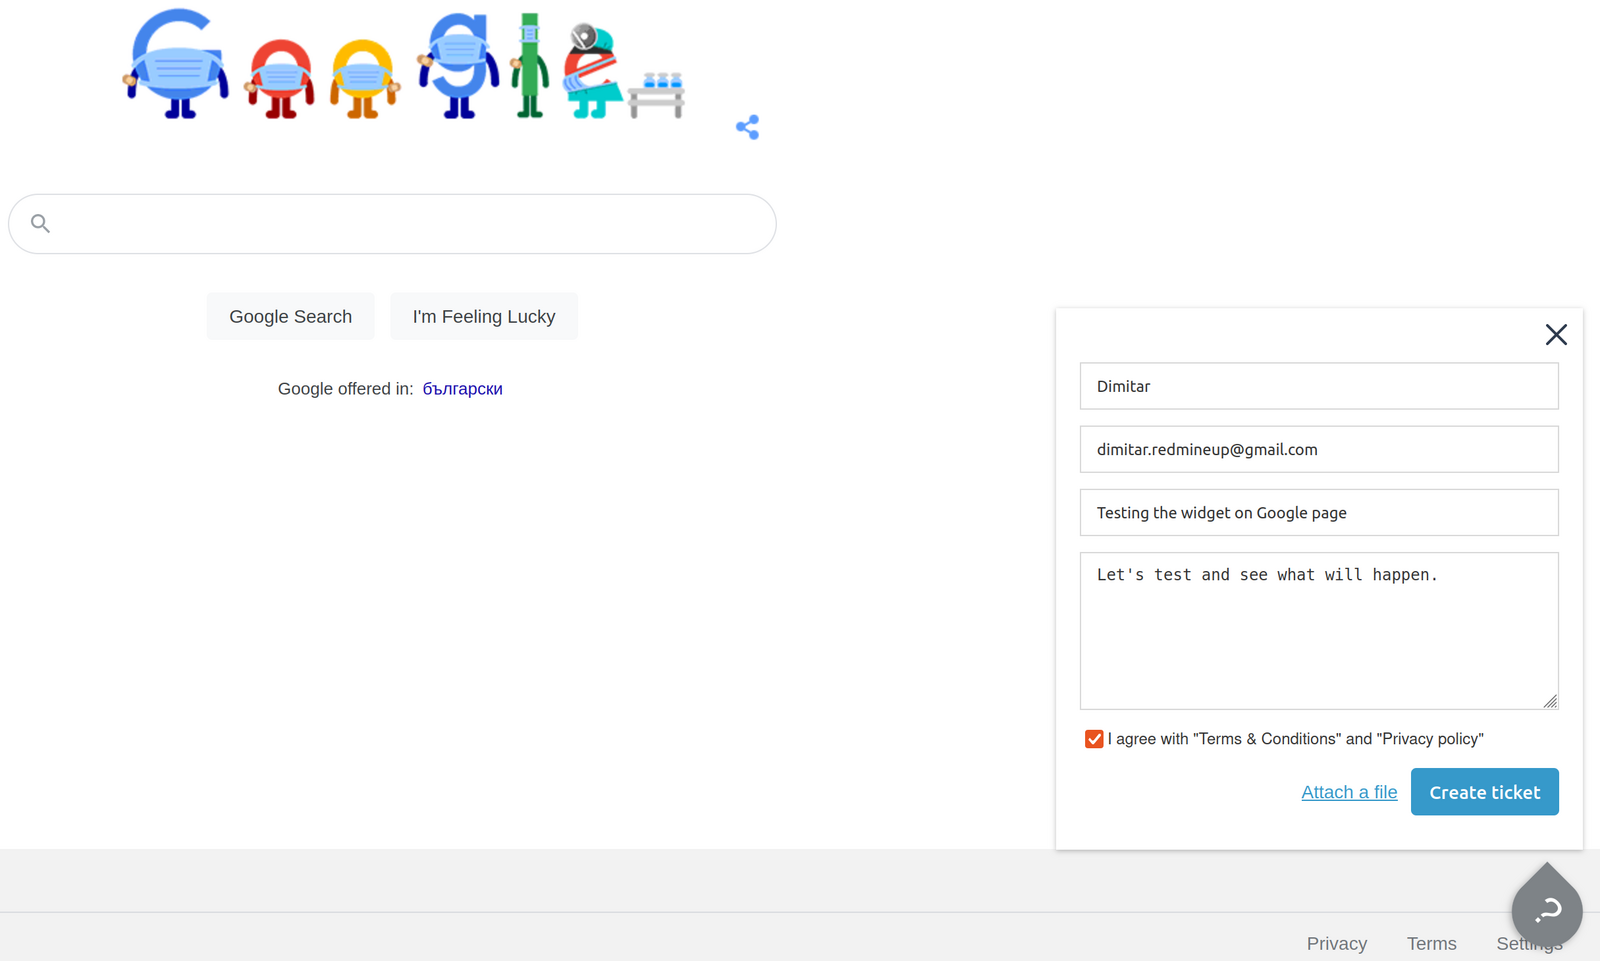The image size is (1600, 961).
Task: Switch Google language to български
Action: click(x=462, y=388)
